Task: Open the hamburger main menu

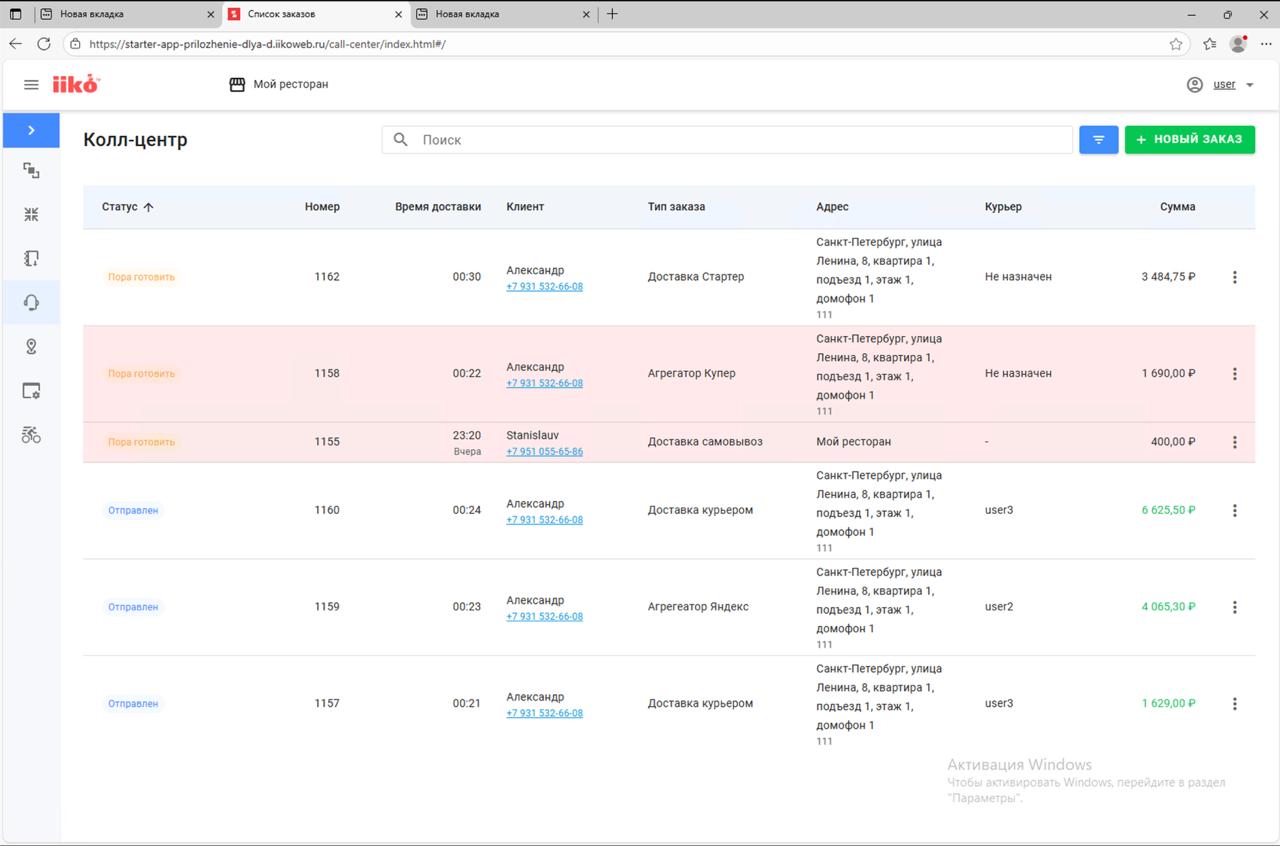Action: [31, 85]
